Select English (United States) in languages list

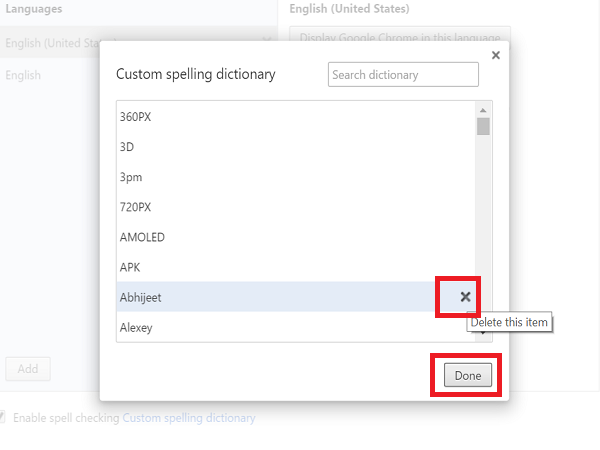click(x=50, y=43)
